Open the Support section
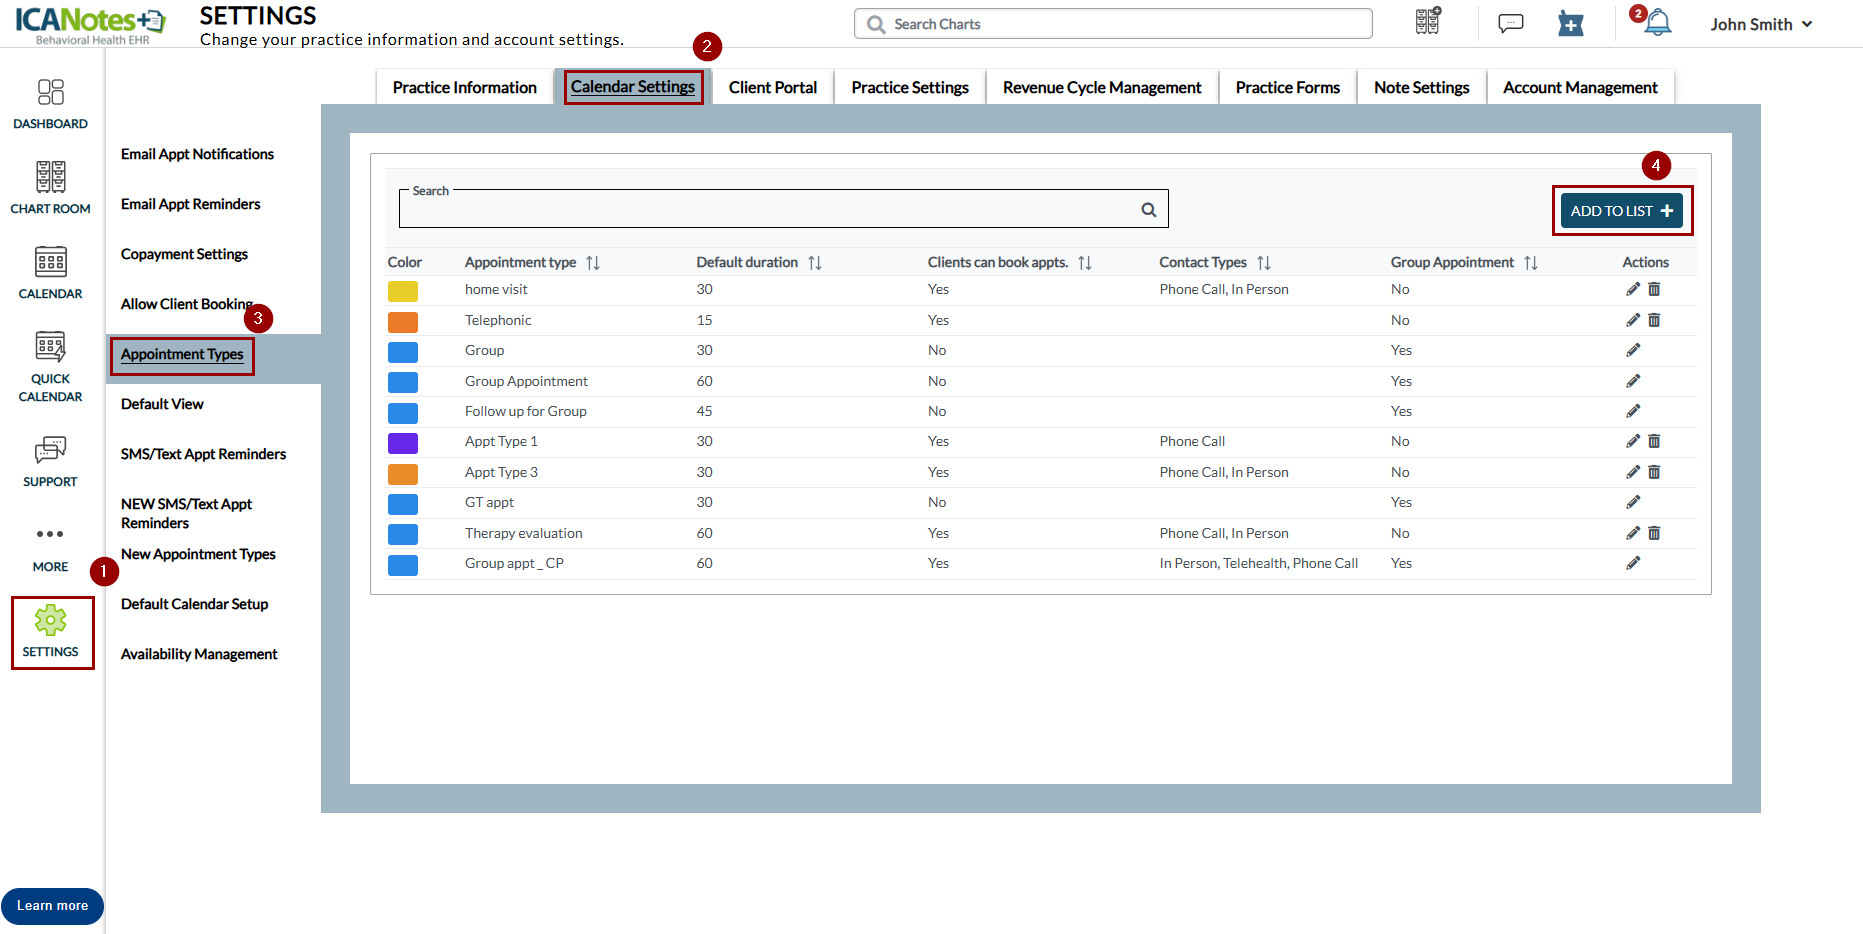This screenshot has height=934, width=1863. 50,461
